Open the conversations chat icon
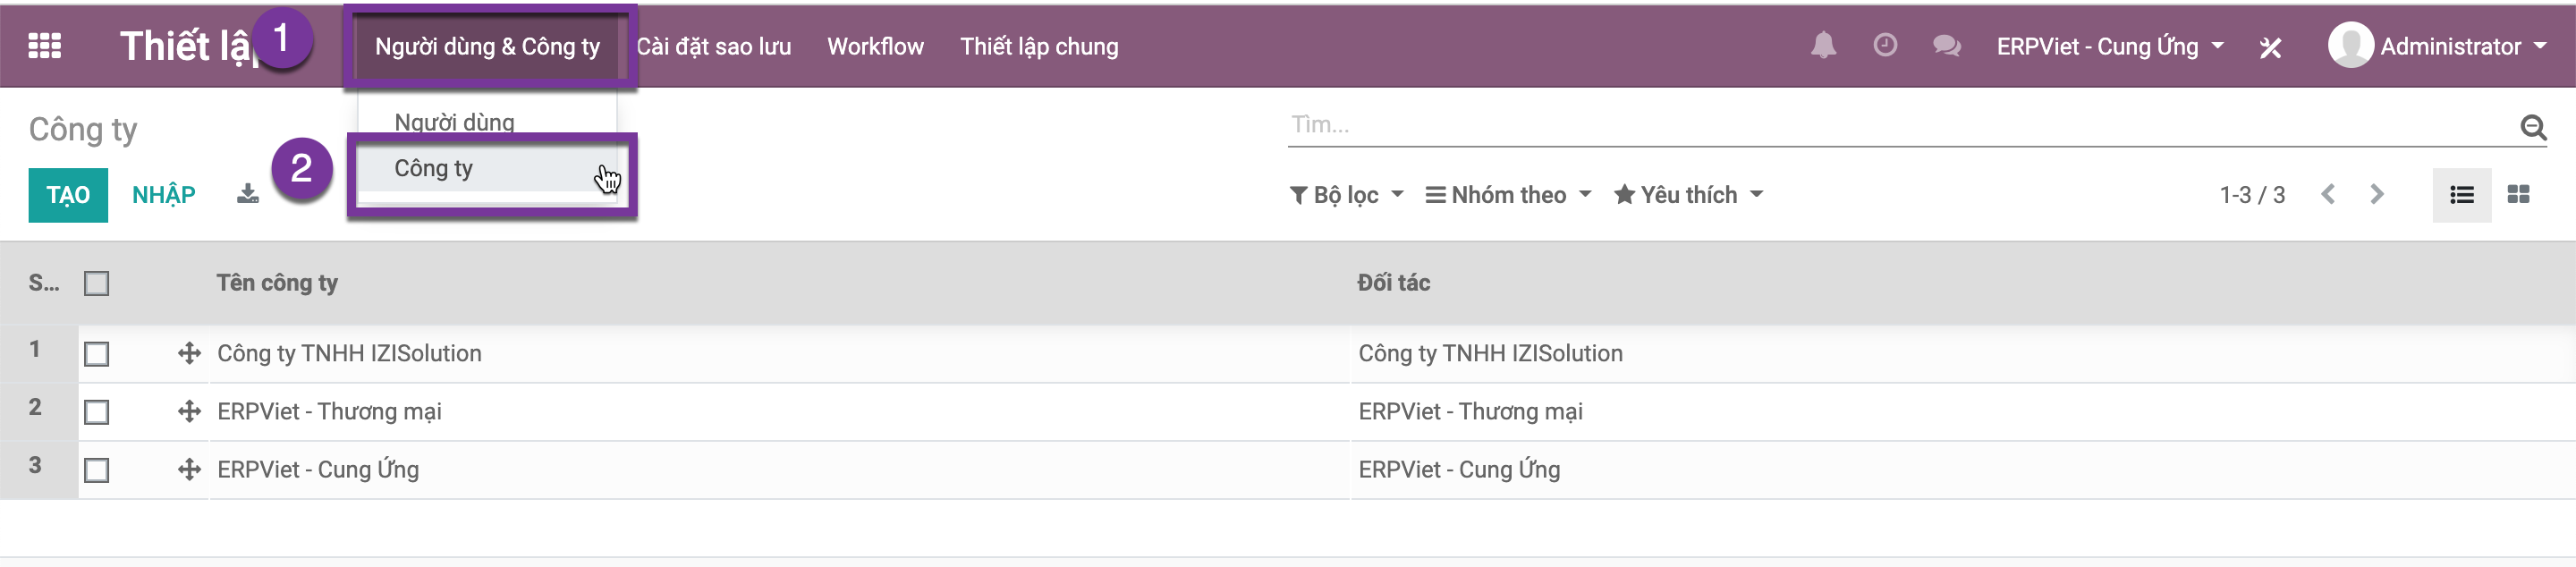 [x=1946, y=46]
